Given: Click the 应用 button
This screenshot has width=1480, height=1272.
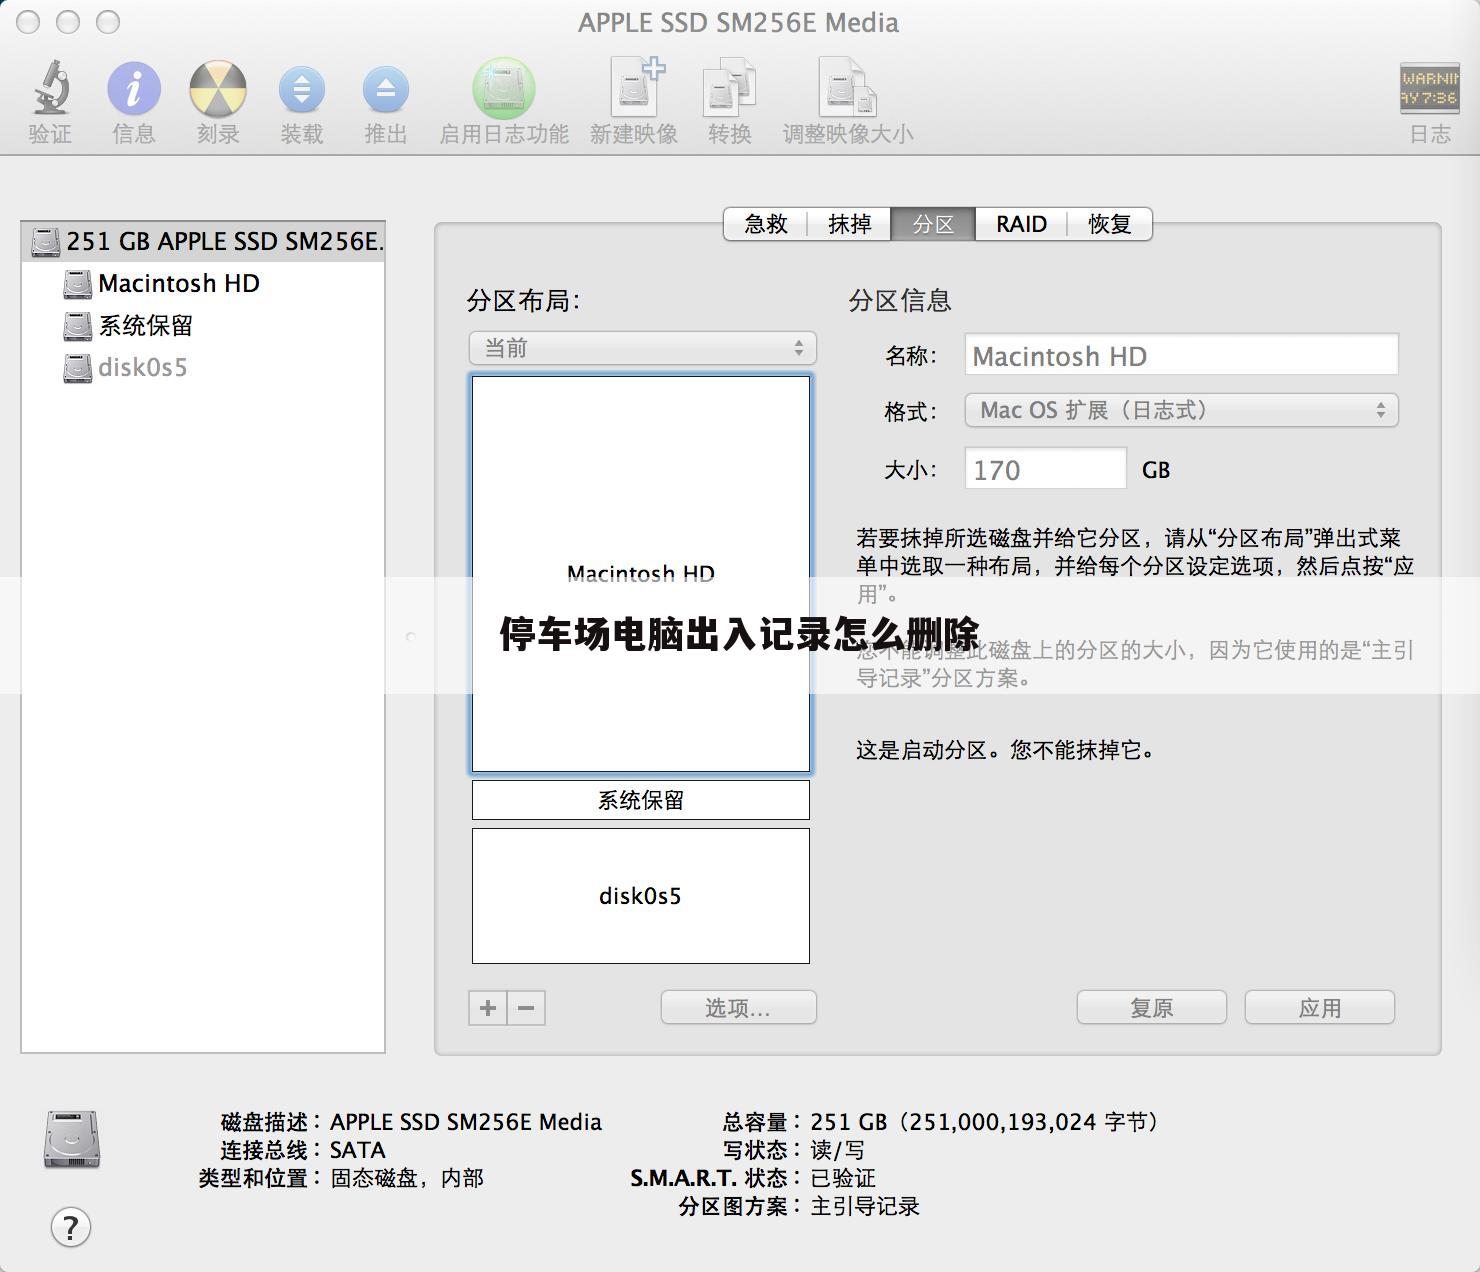Looking at the screenshot, I should point(1320,1008).
